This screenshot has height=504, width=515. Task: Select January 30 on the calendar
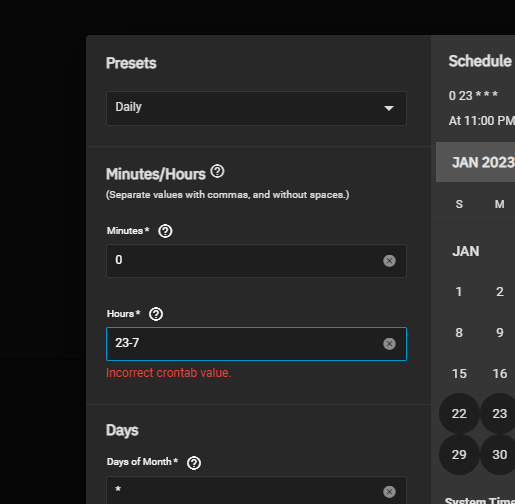coord(498,455)
